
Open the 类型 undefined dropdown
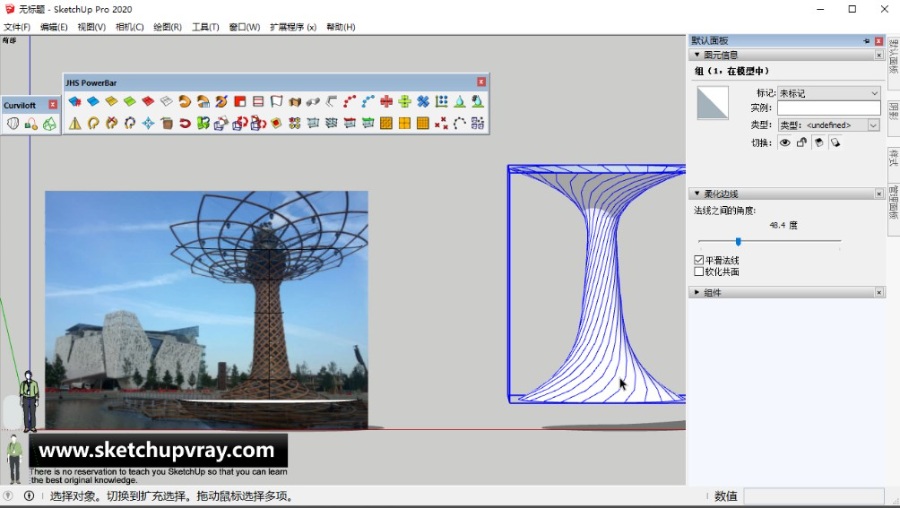tap(828, 125)
